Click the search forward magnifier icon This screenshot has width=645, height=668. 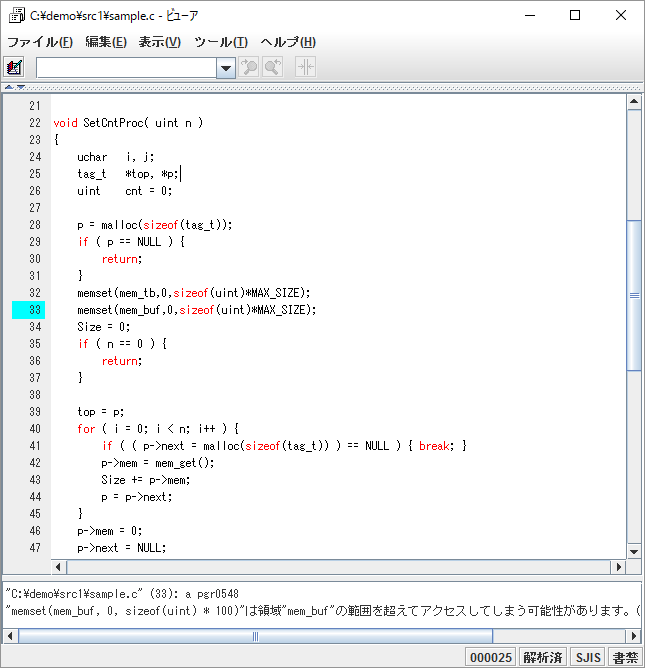(249, 67)
